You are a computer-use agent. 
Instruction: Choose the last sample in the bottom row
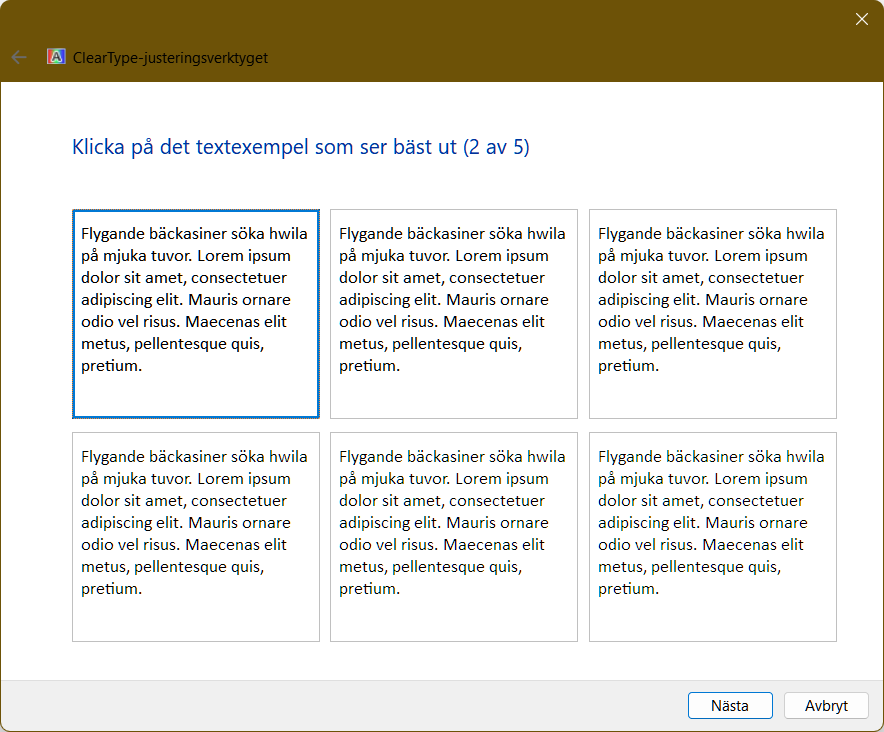tap(712, 536)
